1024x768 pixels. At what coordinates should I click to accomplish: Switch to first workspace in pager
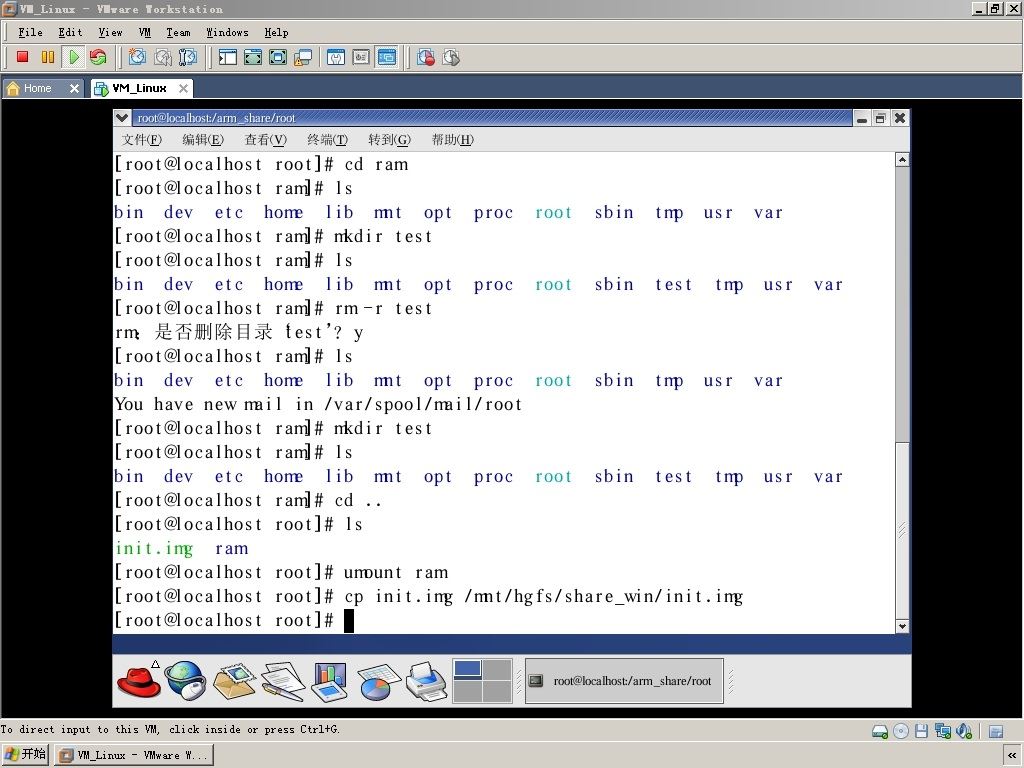(468, 669)
